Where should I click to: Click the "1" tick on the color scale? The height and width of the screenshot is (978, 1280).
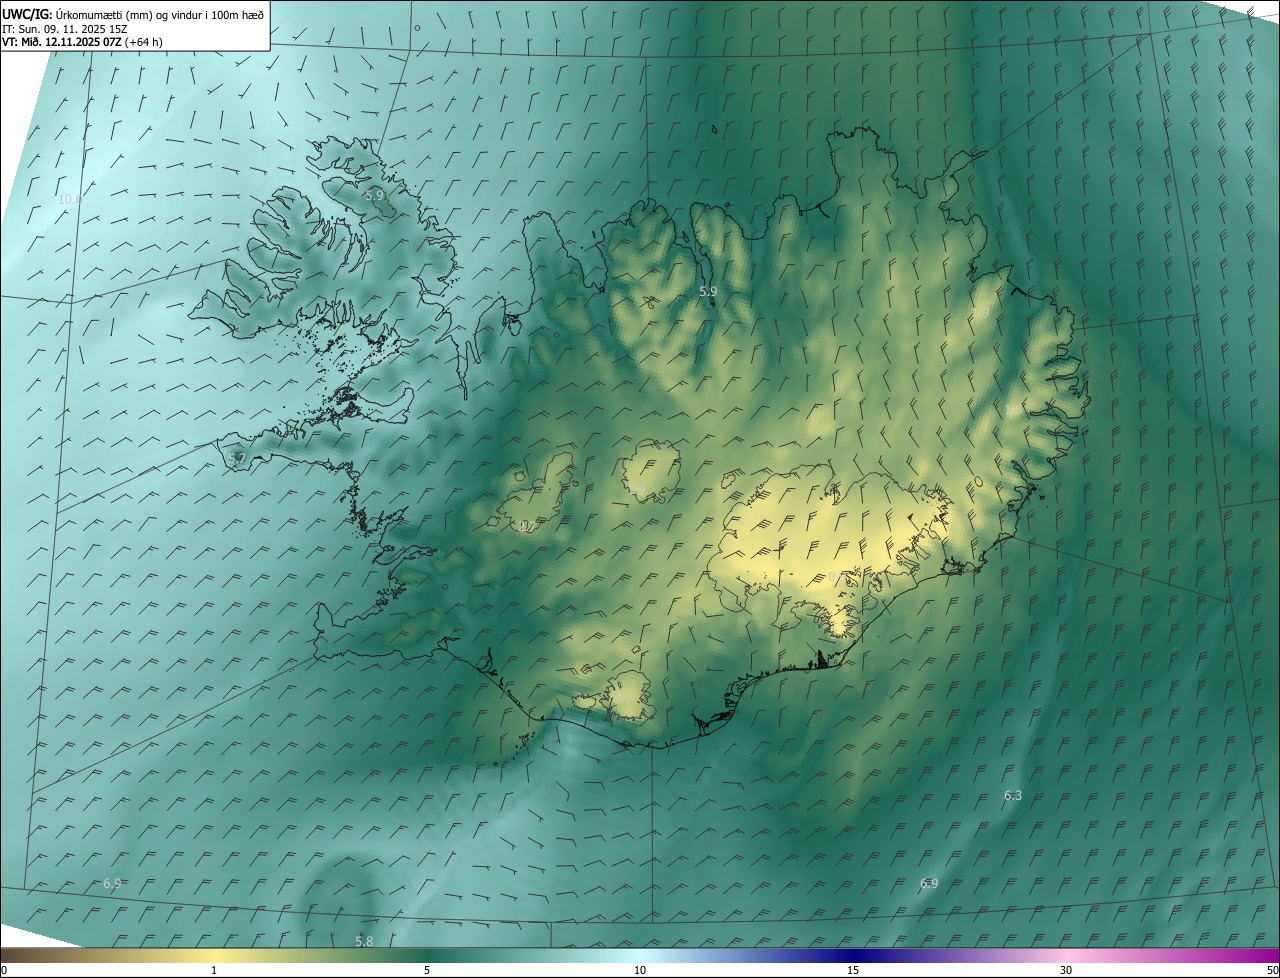coord(214,970)
